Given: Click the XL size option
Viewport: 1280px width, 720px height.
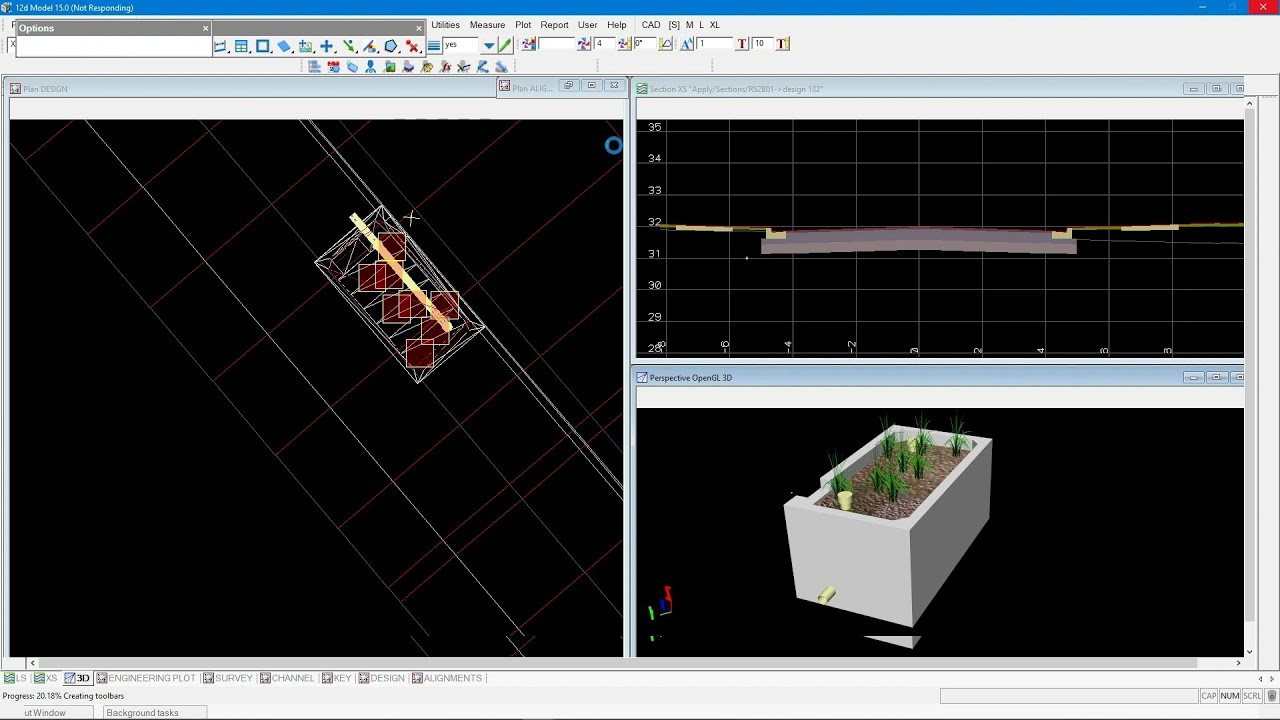Looking at the screenshot, I should [x=714, y=25].
